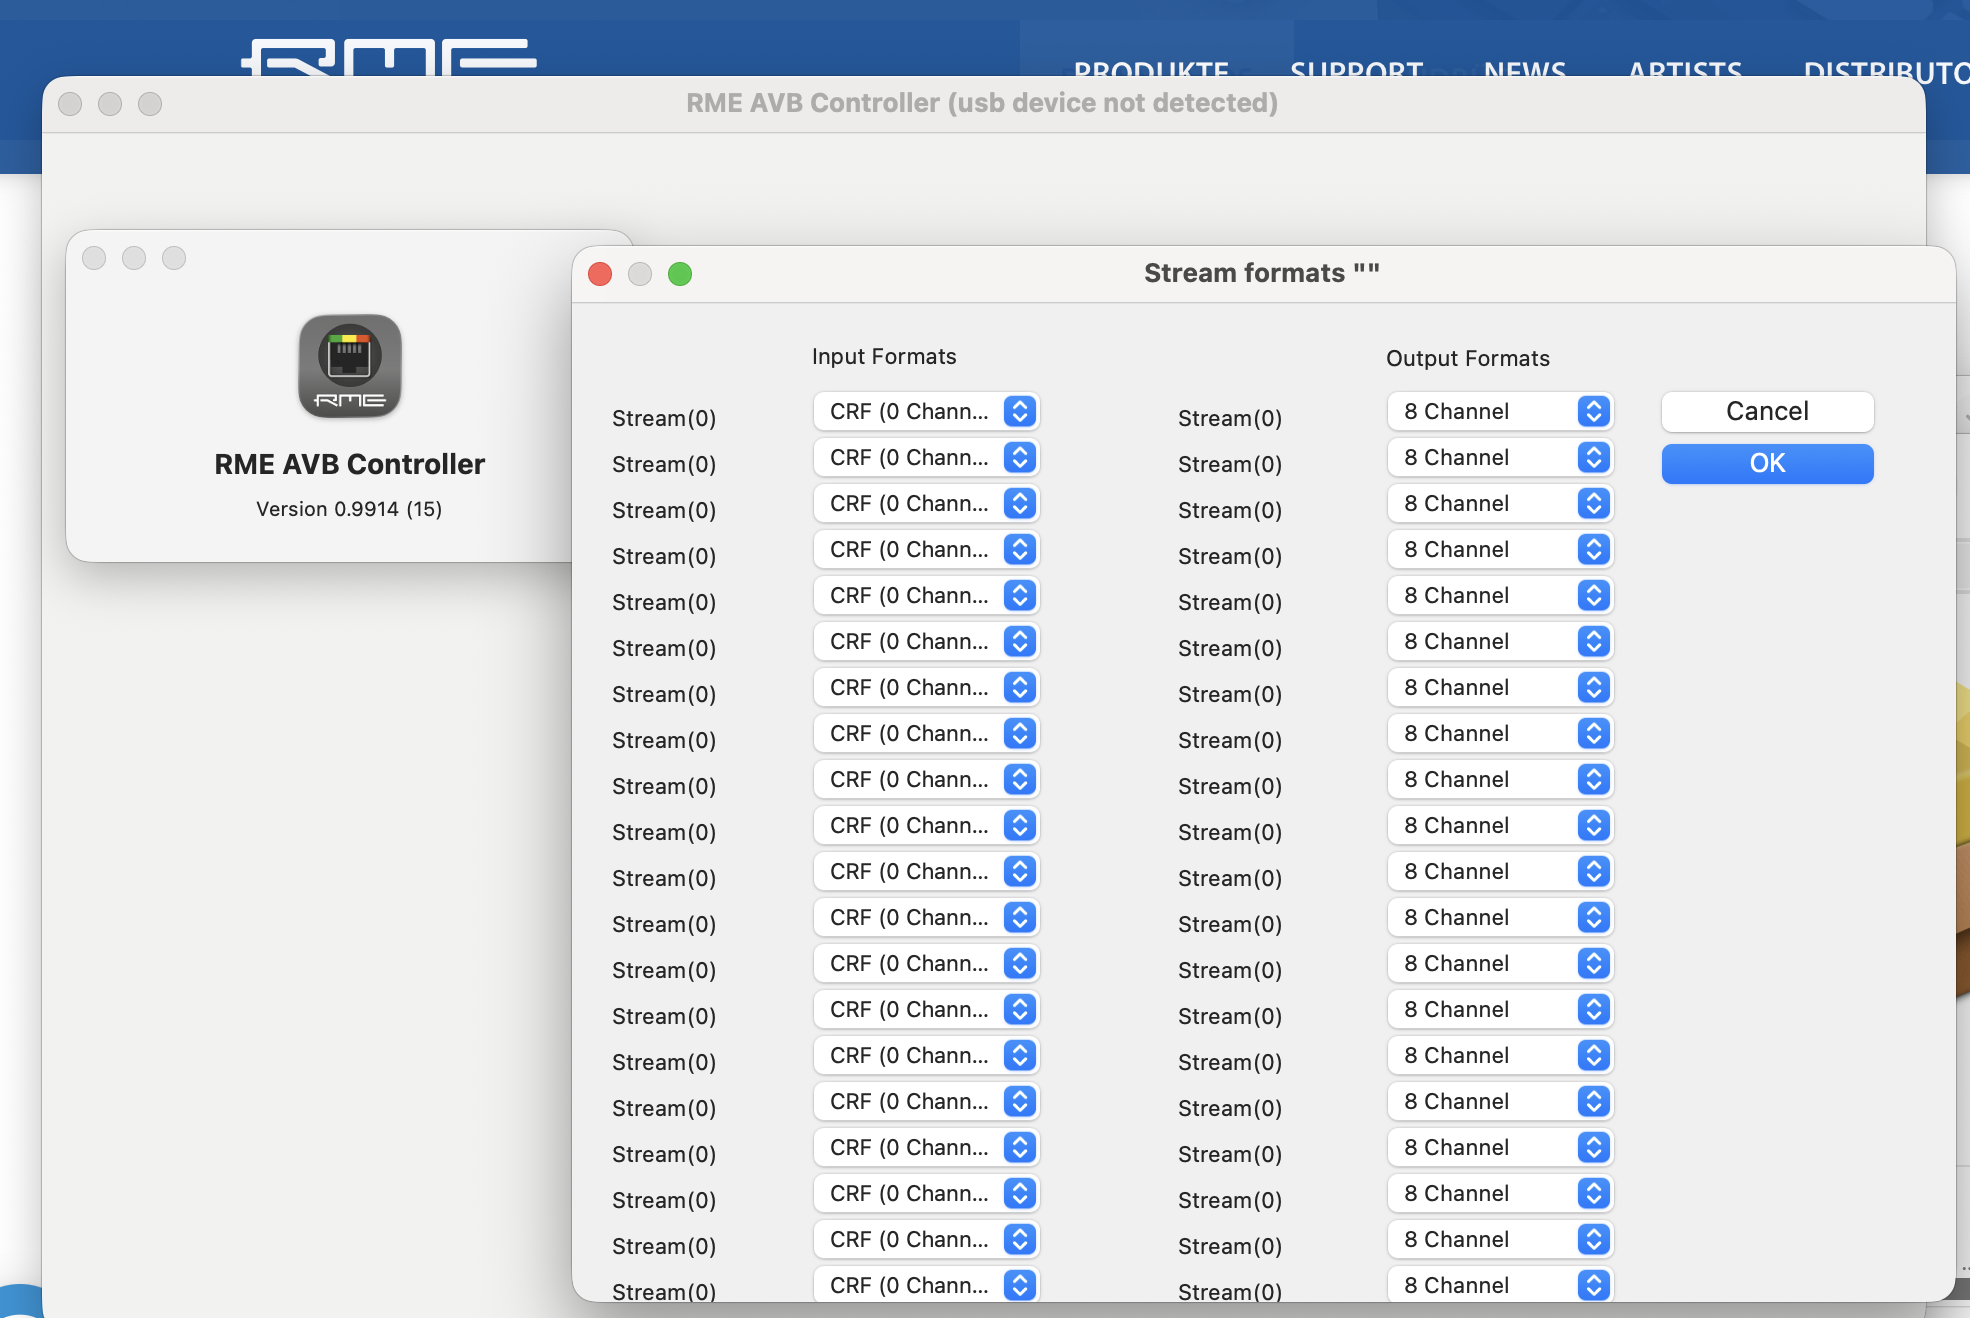Open SUPPORT in the website navigation
The height and width of the screenshot is (1318, 1970).
[1356, 68]
